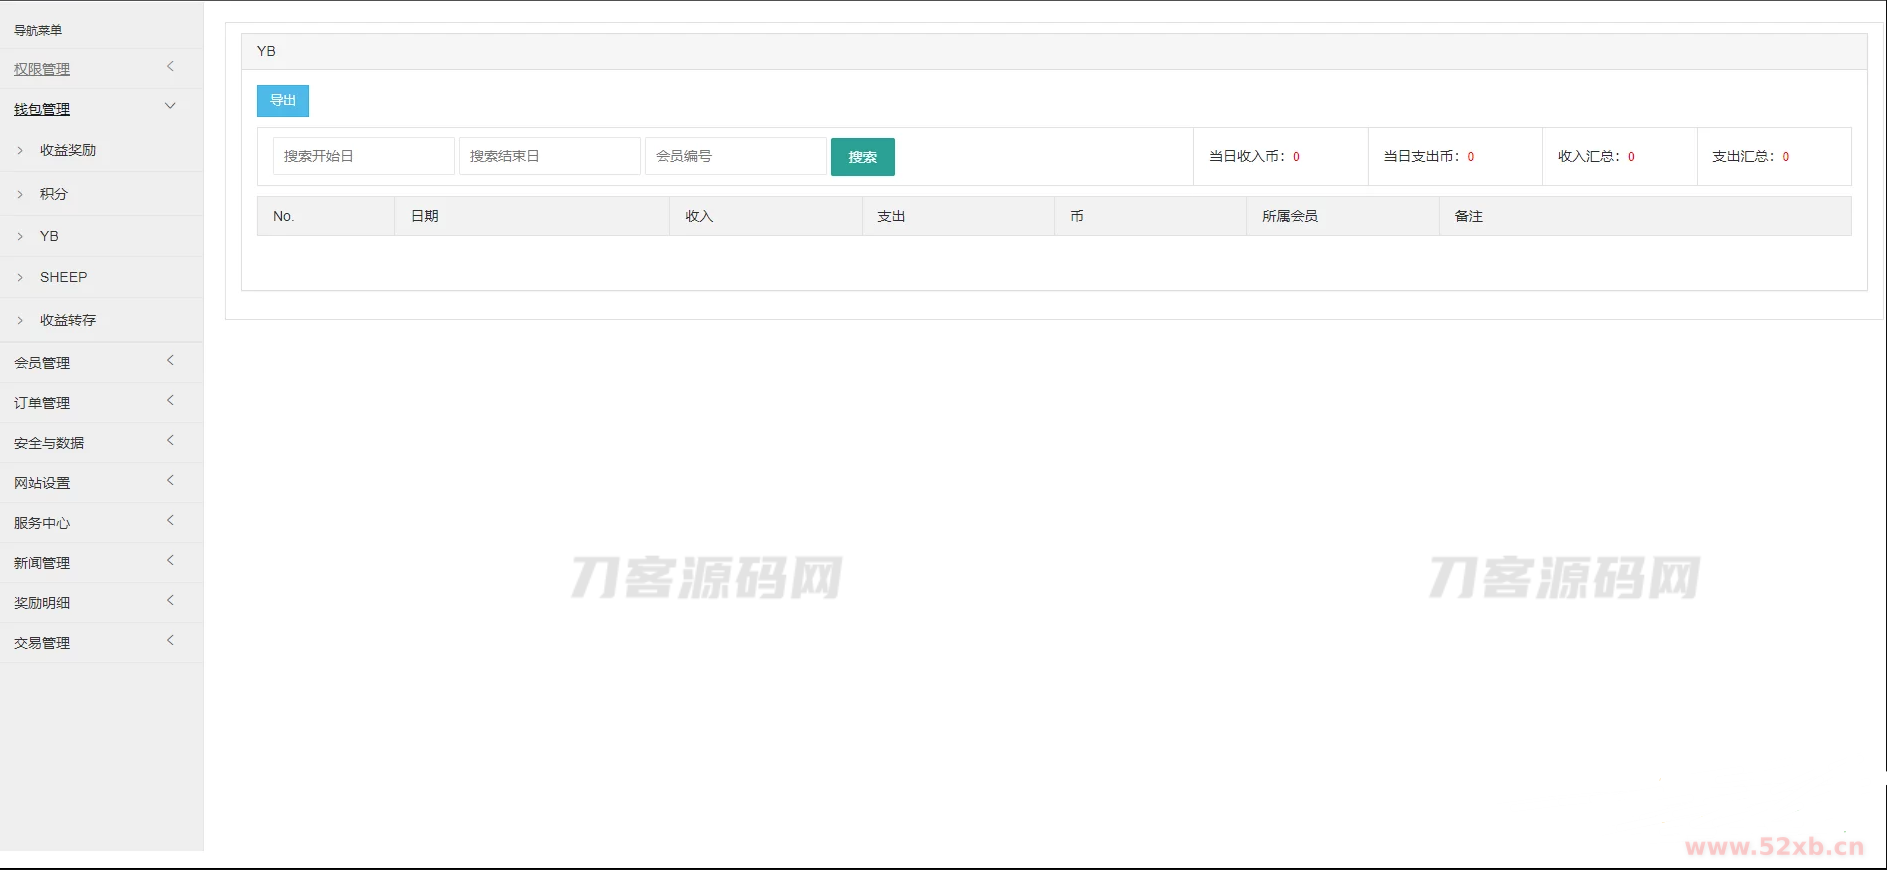Expand the 权限管理 menu chevron
The image size is (1887, 870).
[170, 67]
